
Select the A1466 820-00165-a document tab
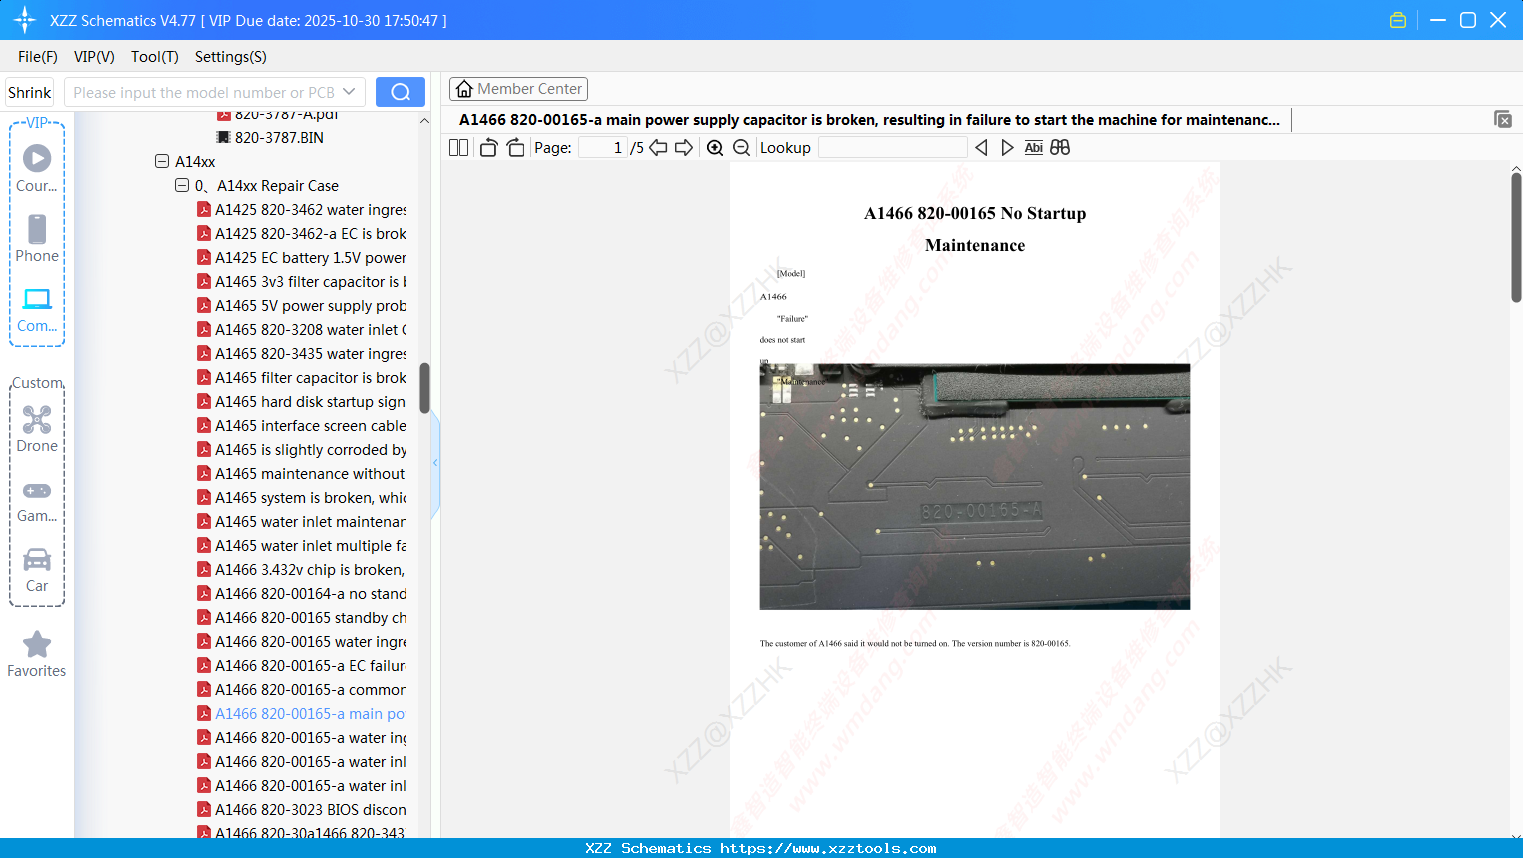coord(869,120)
